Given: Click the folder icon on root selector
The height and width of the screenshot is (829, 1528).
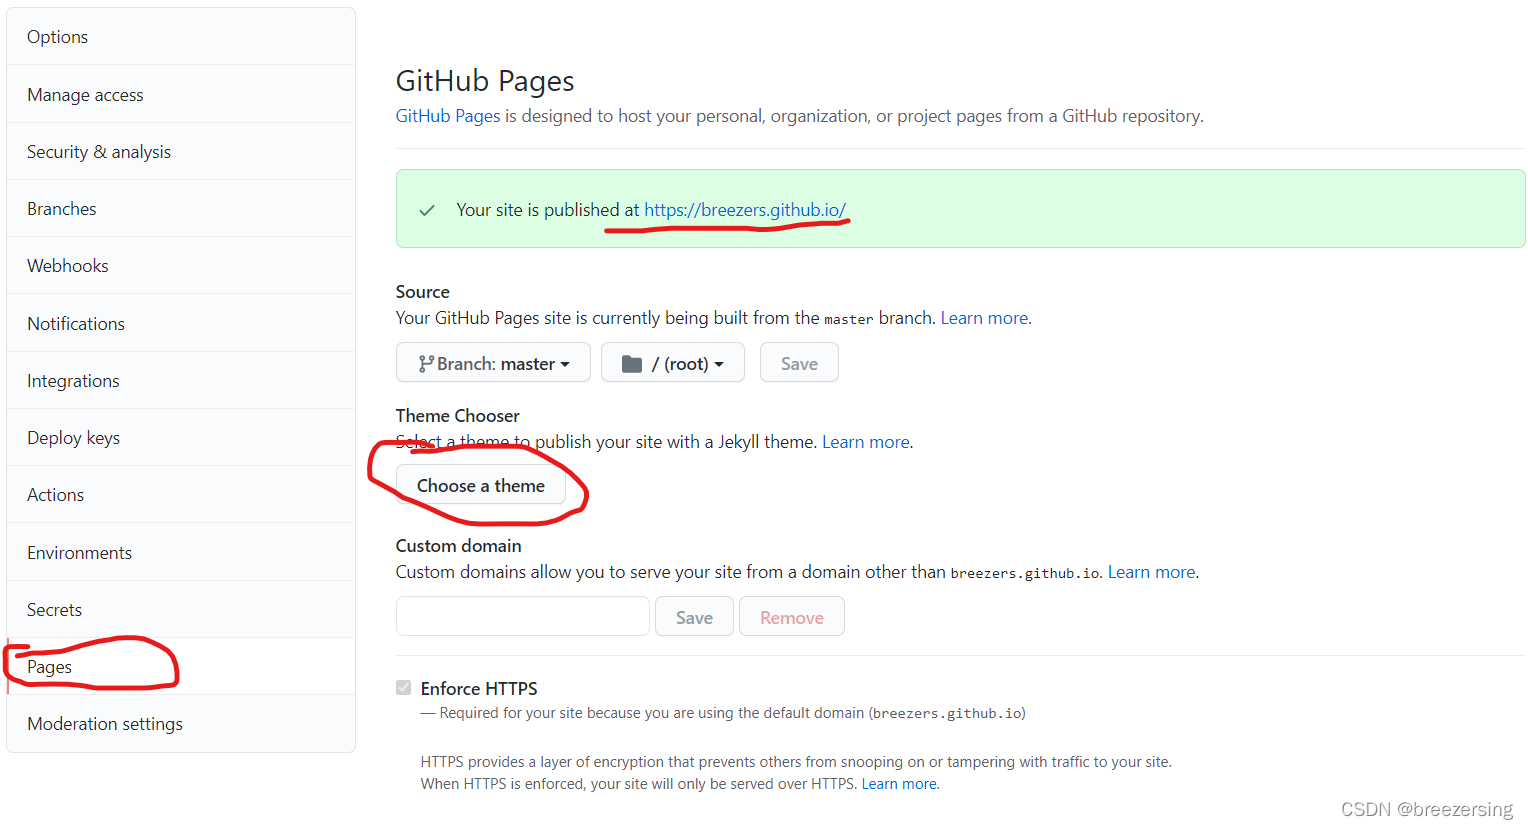Looking at the screenshot, I should [x=632, y=364].
